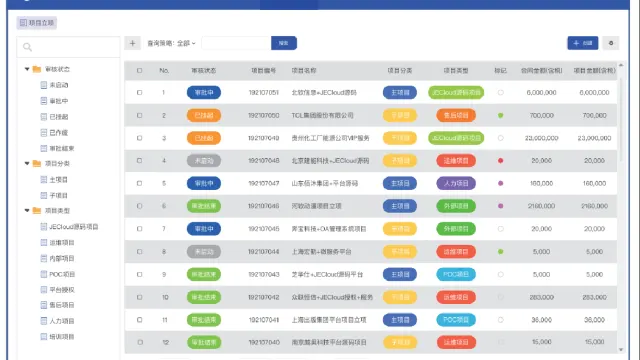Viewport: 640px width, 360px height.
Task: Click the 项目名称 column header
Action: point(304,71)
